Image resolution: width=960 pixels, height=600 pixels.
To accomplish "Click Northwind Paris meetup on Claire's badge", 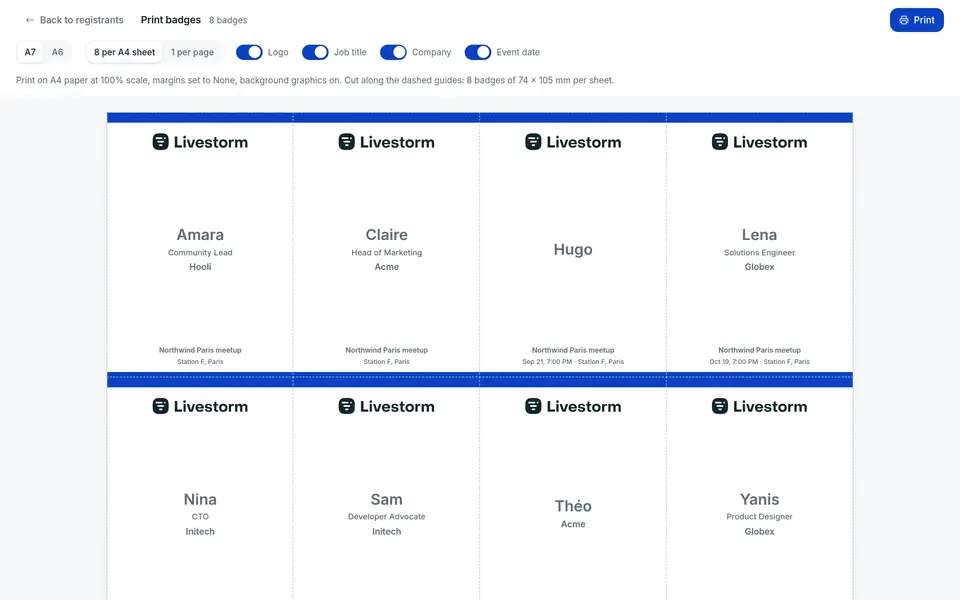I will [386, 350].
